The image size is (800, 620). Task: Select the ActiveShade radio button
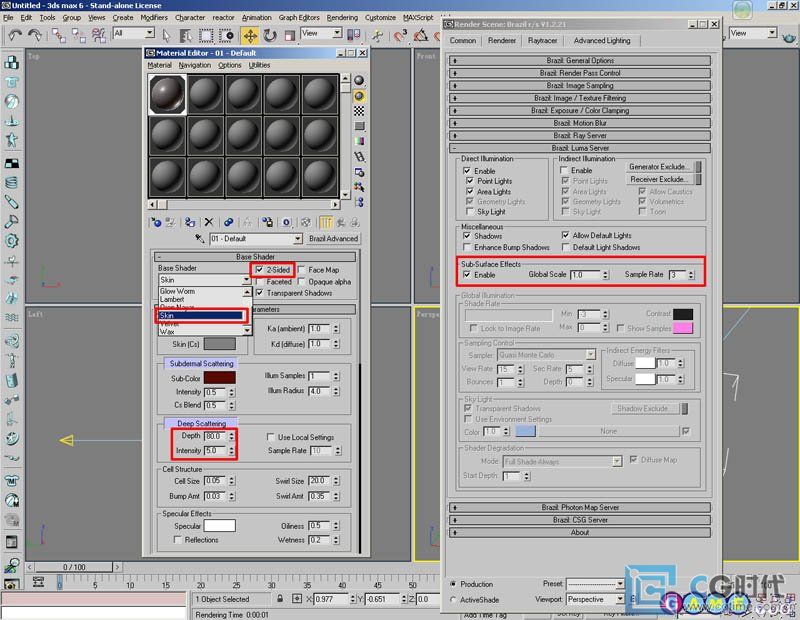click(453, 600)
